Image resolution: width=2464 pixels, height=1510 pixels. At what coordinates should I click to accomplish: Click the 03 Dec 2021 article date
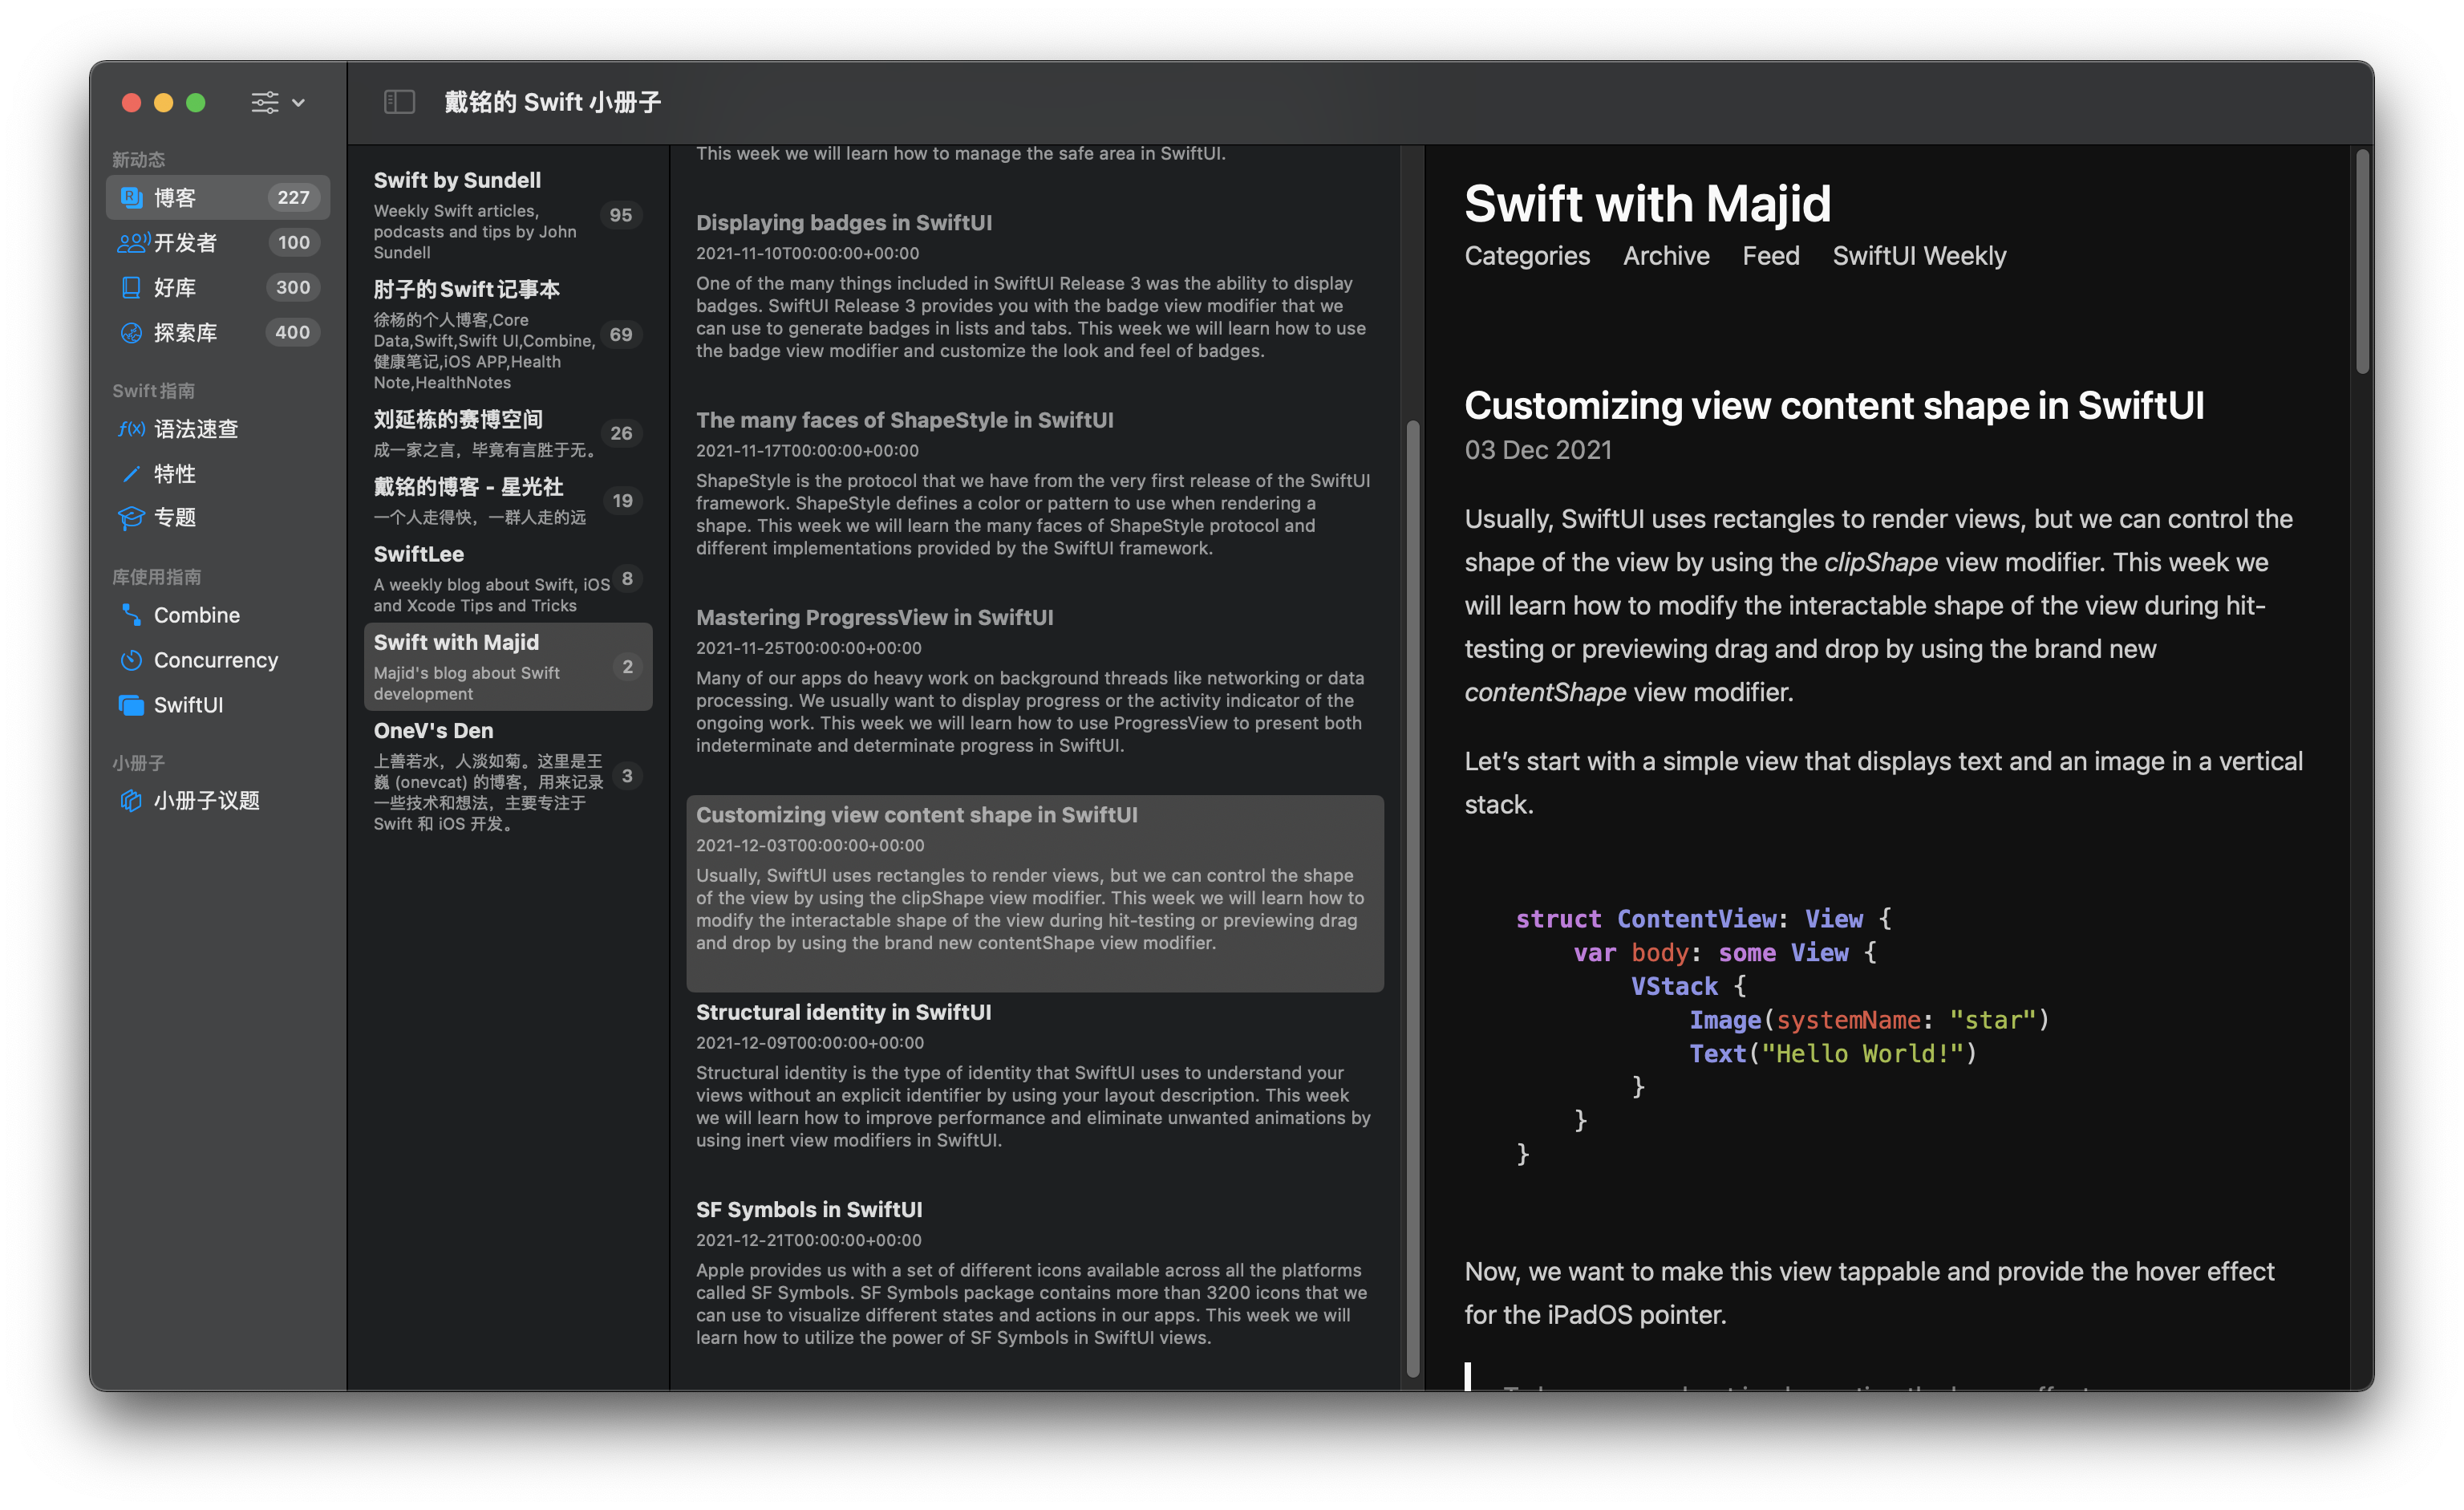[x=1538, y=450]
